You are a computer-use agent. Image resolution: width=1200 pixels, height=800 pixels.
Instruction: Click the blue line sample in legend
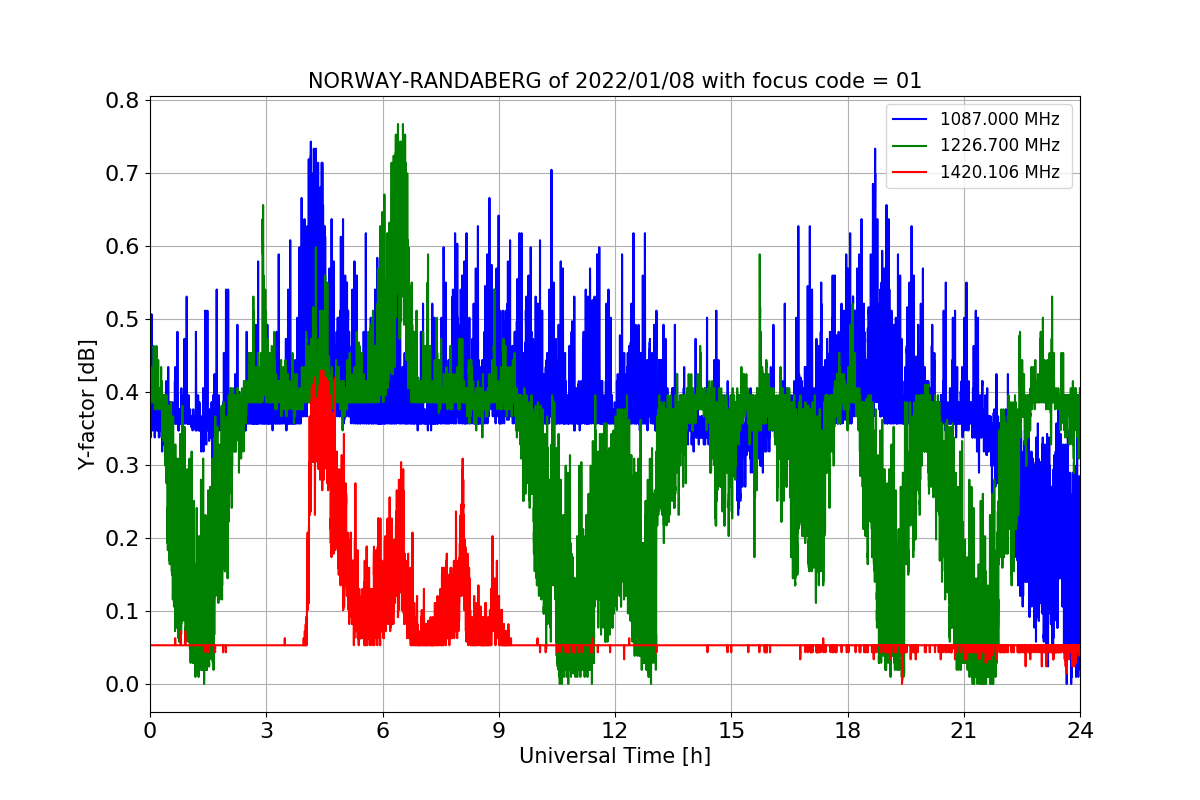point(911,120)
